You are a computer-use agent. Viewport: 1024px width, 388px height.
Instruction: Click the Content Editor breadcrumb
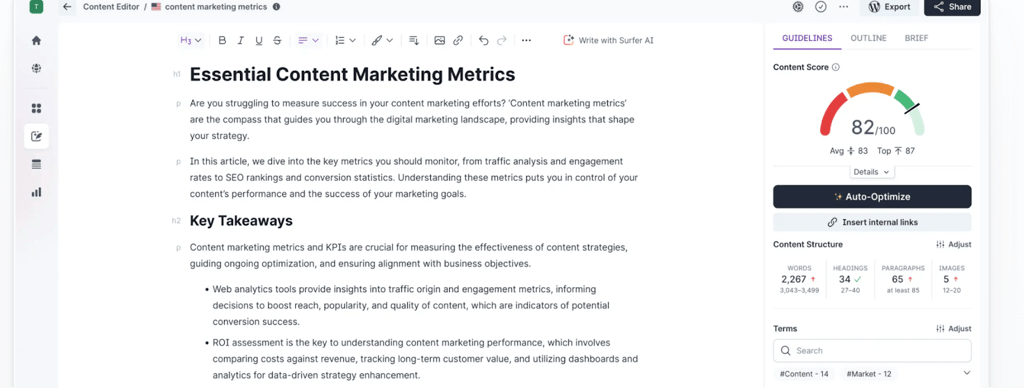point(111,7)
